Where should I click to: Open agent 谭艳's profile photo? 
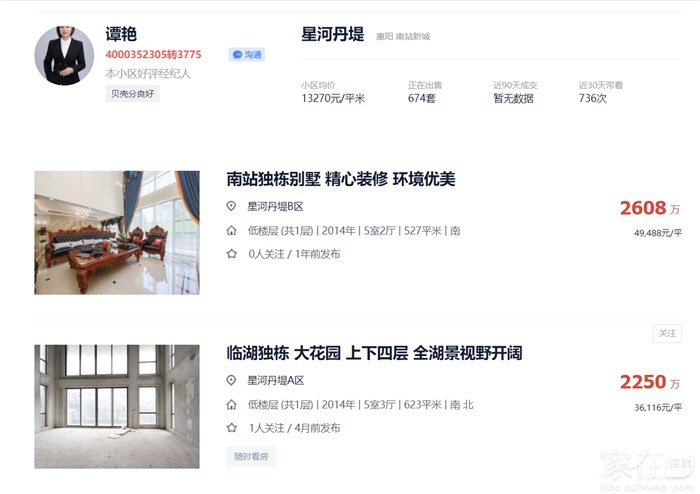coord(64,55)
